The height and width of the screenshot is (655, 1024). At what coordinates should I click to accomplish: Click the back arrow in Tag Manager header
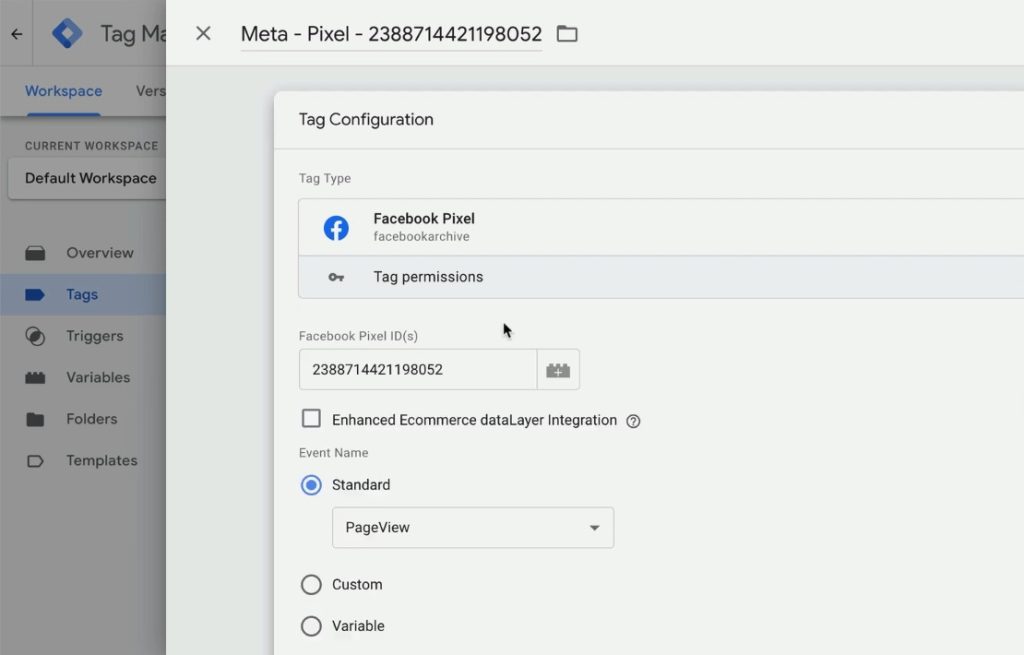click(17, 34)
